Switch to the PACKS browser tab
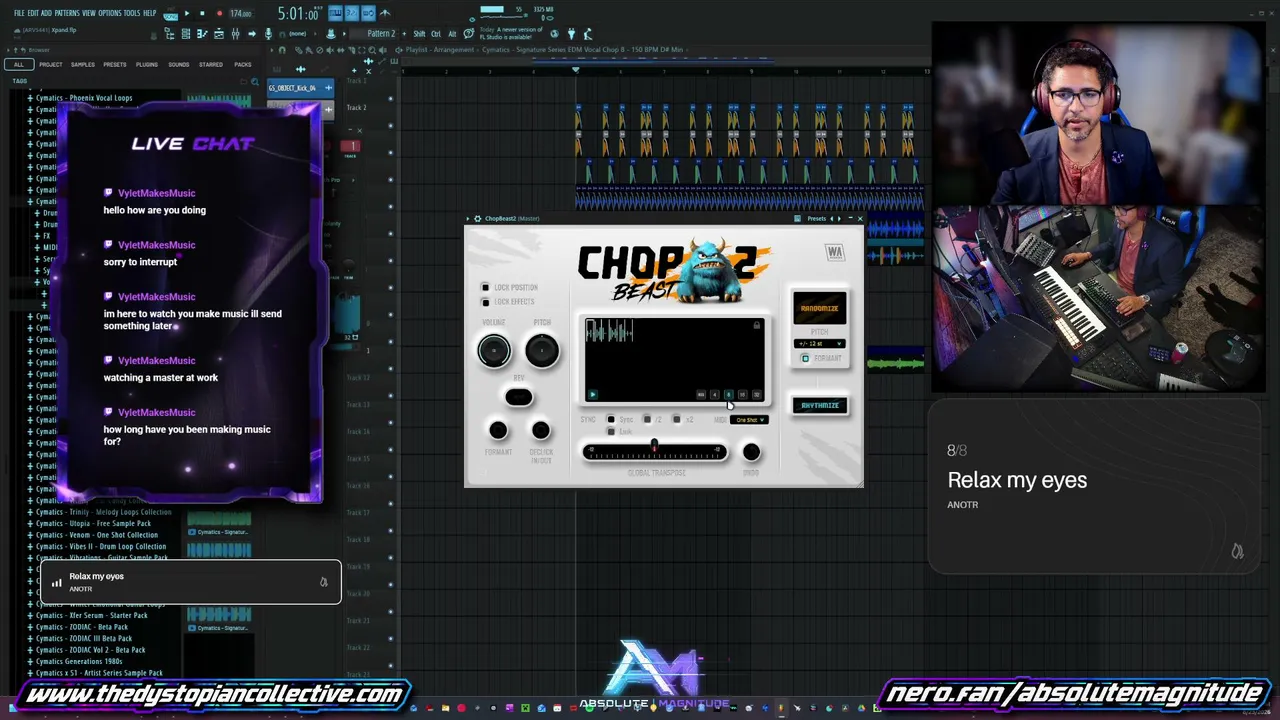This screenshot has height=720, width=1280. [x=243, y=65]
